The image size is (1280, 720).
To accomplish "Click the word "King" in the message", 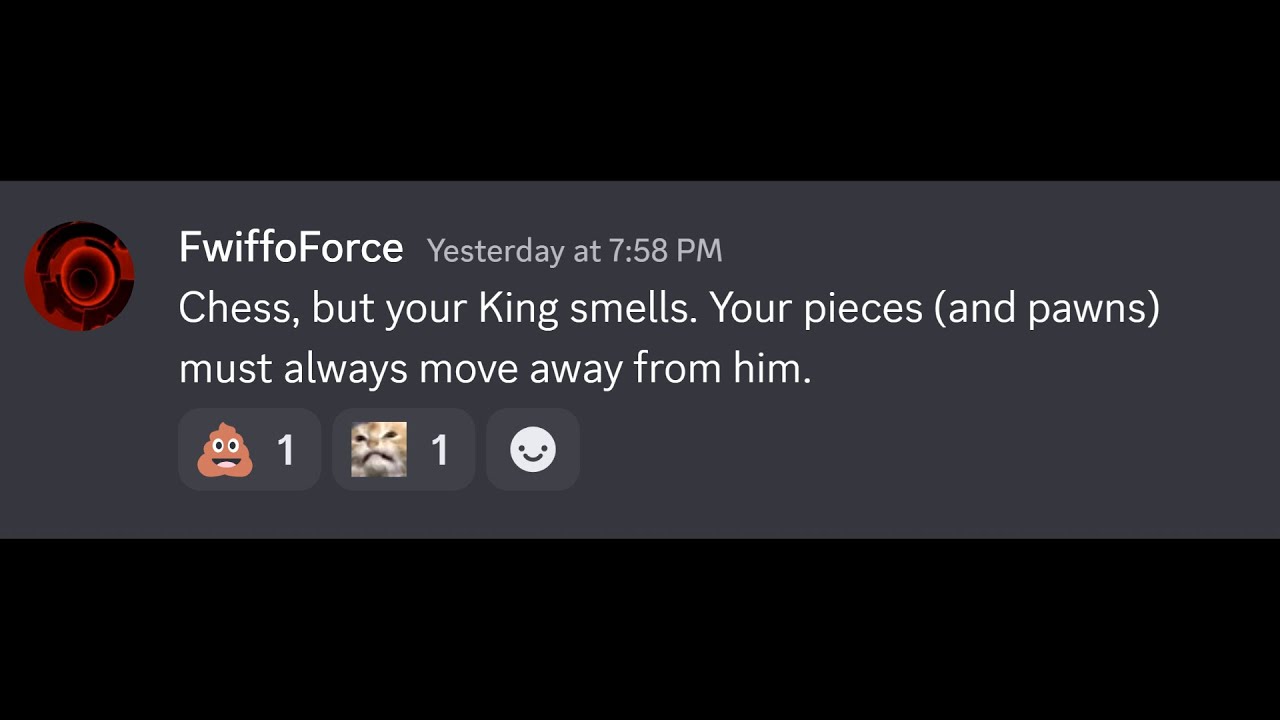I will [x=518, y=308].
